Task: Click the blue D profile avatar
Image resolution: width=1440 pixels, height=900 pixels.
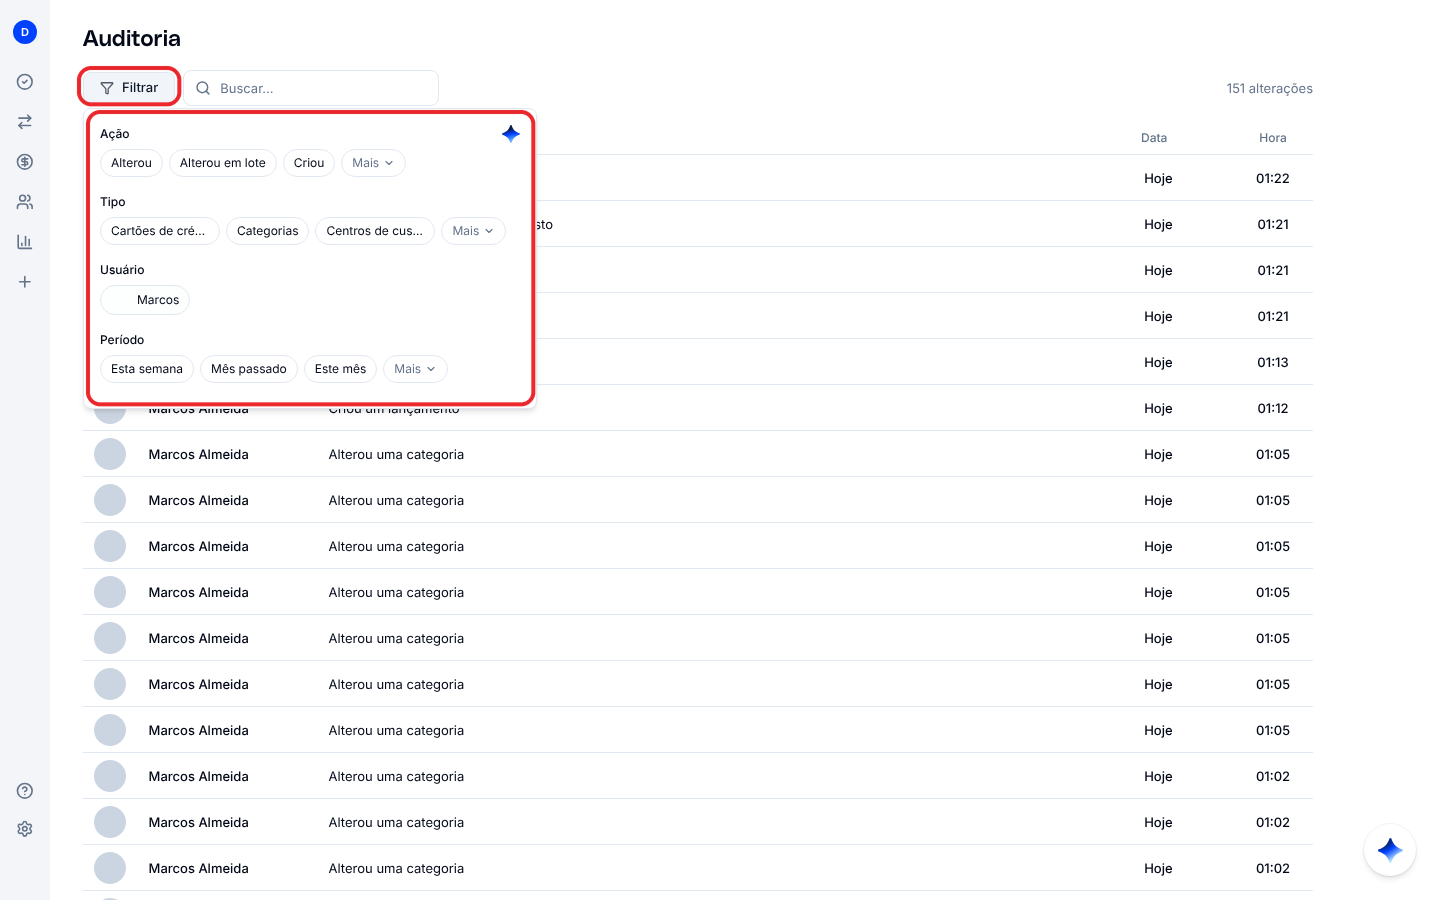Action: coord(25,32)
